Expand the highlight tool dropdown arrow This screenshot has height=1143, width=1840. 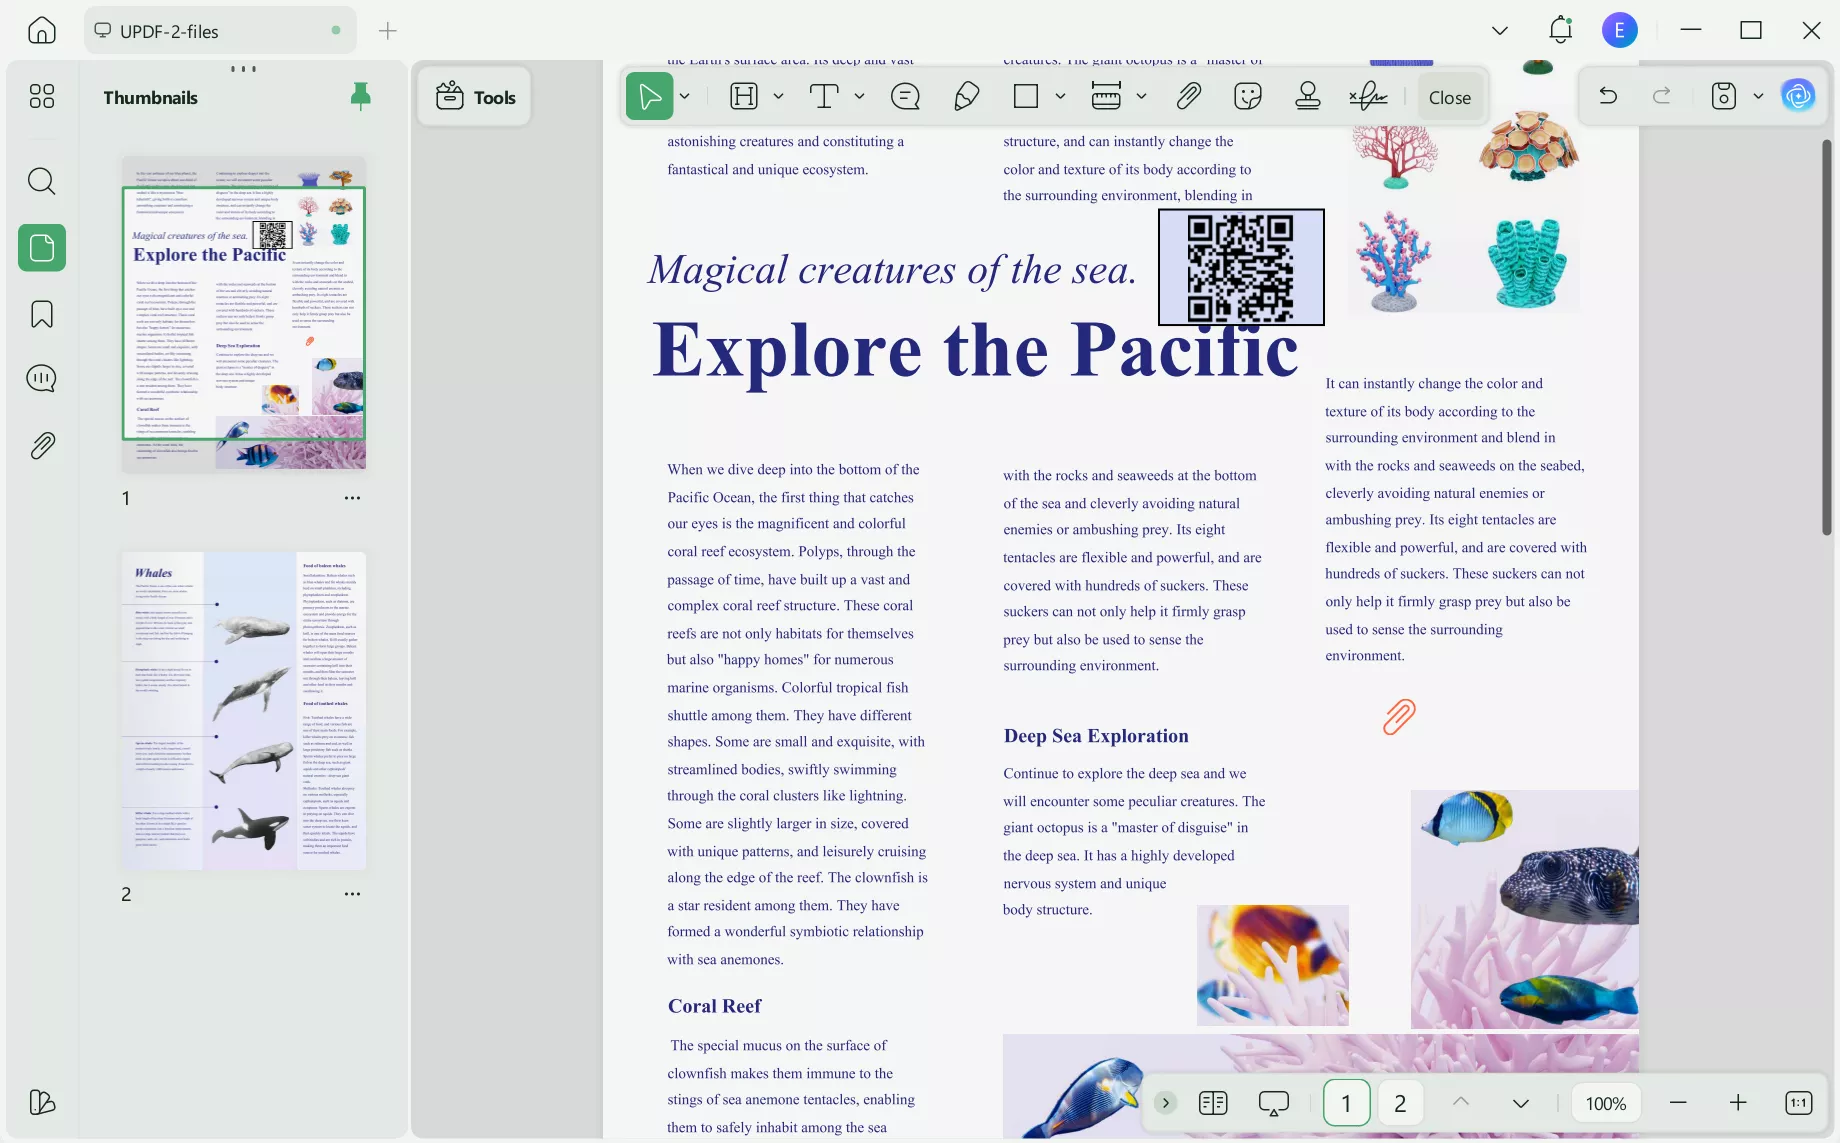pyautogui.click(x=778, y=97)
